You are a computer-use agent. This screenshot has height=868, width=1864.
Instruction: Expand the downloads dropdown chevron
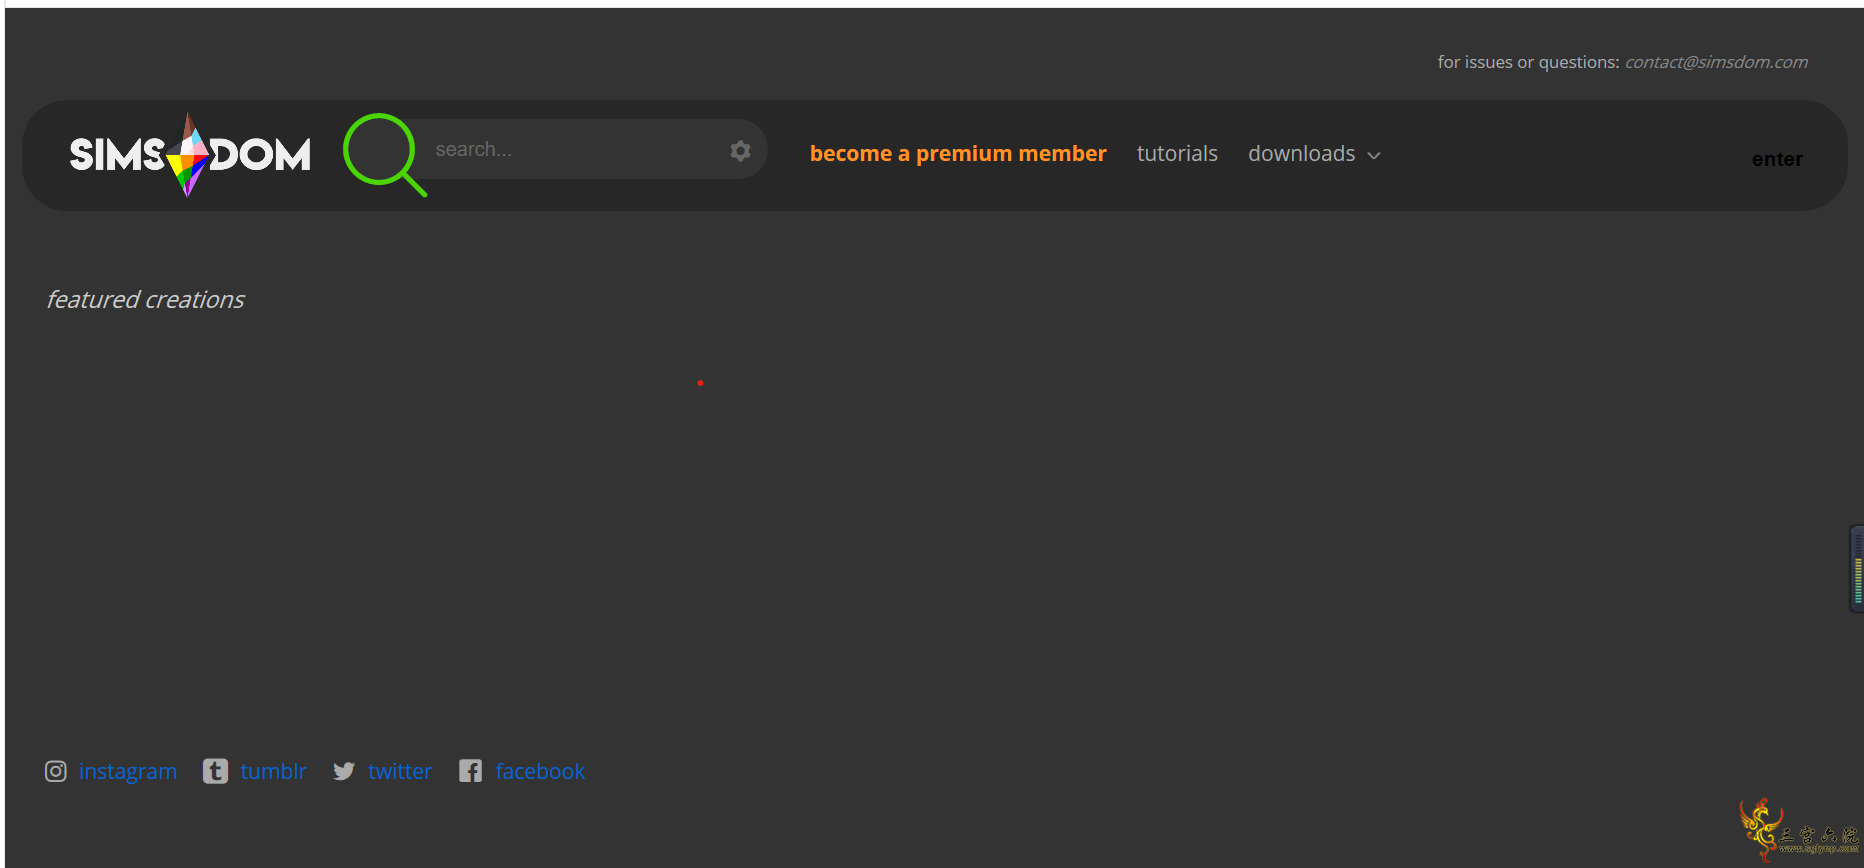coord(1374,155)
